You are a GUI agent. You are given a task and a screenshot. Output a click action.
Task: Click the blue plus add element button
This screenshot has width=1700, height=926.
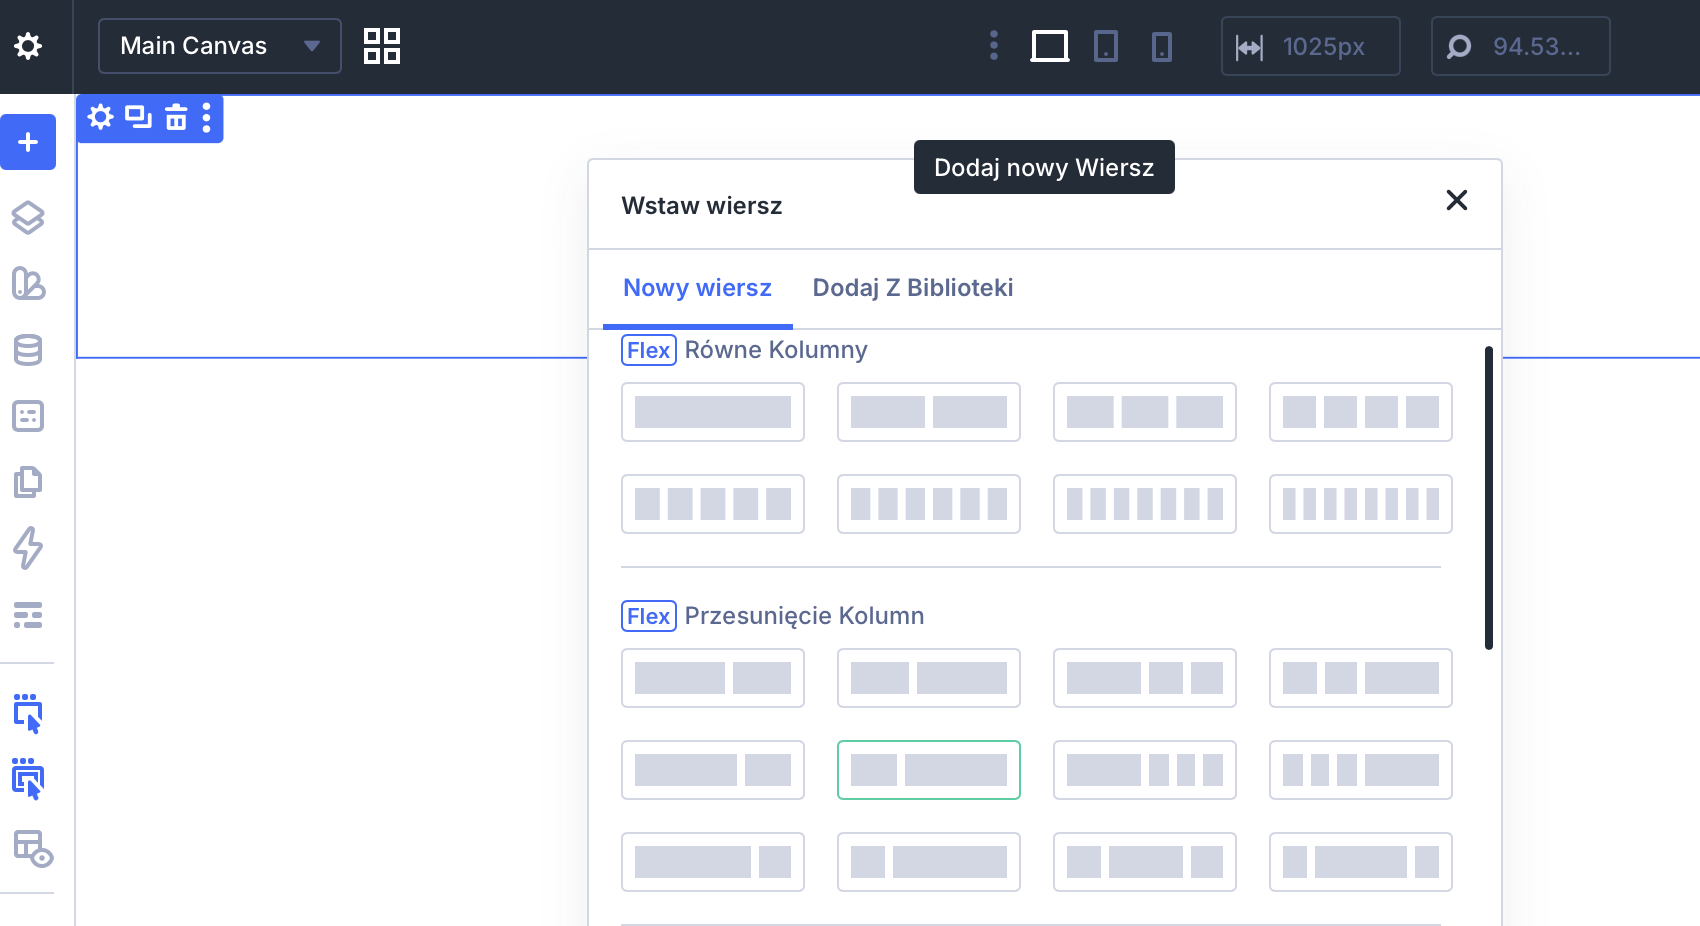(28, 142)
